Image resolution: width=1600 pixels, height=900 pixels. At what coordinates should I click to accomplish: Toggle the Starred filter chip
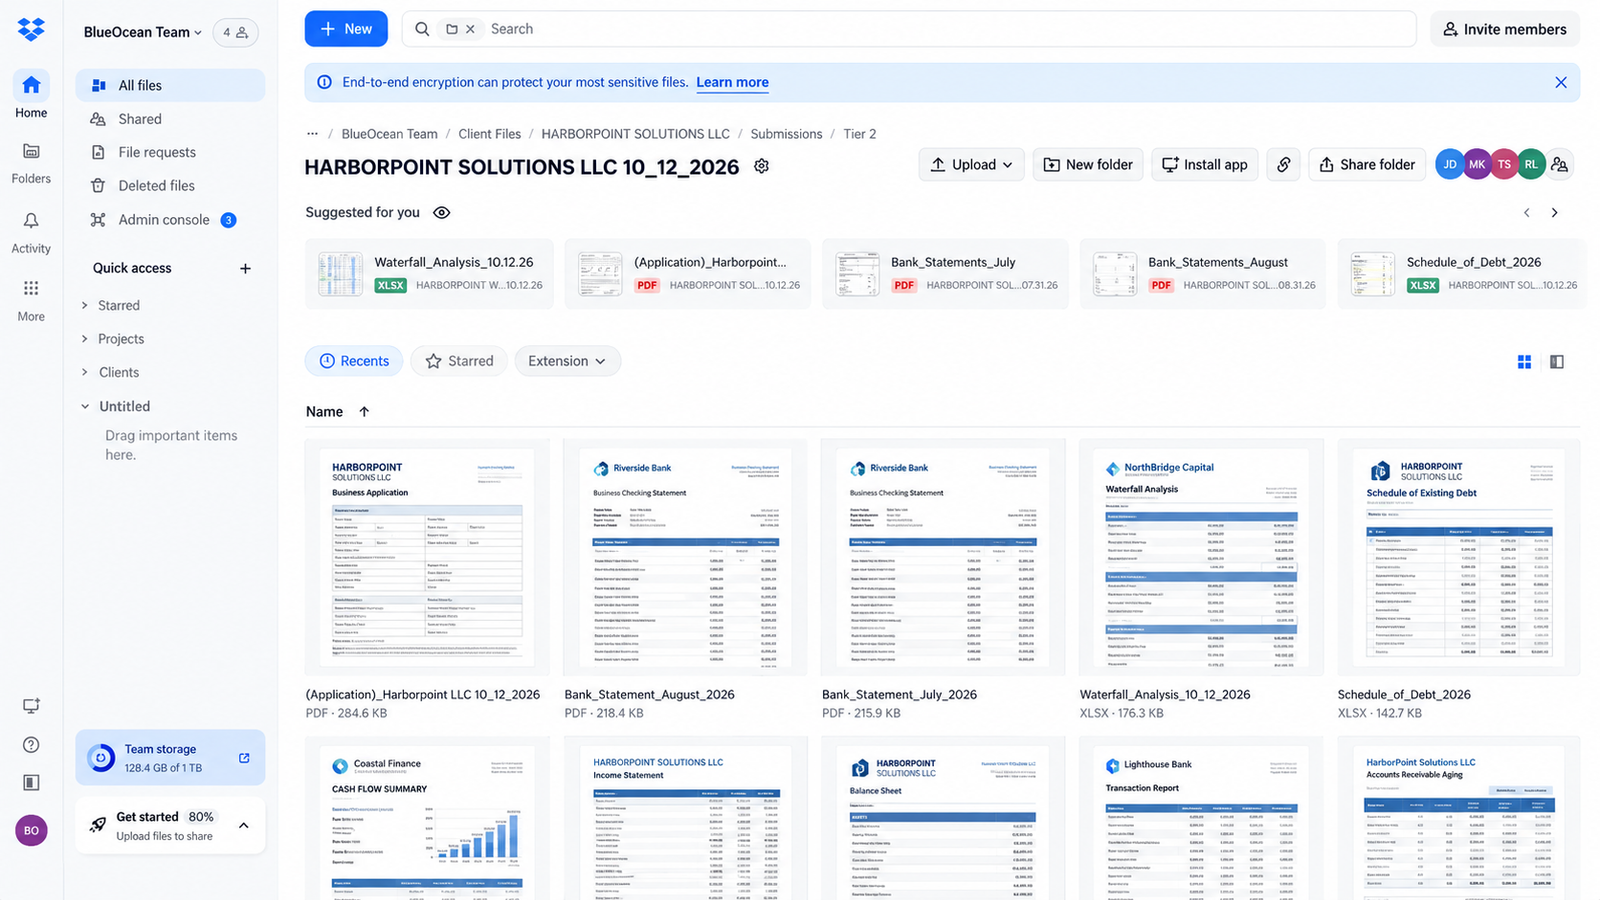(459, 361)
